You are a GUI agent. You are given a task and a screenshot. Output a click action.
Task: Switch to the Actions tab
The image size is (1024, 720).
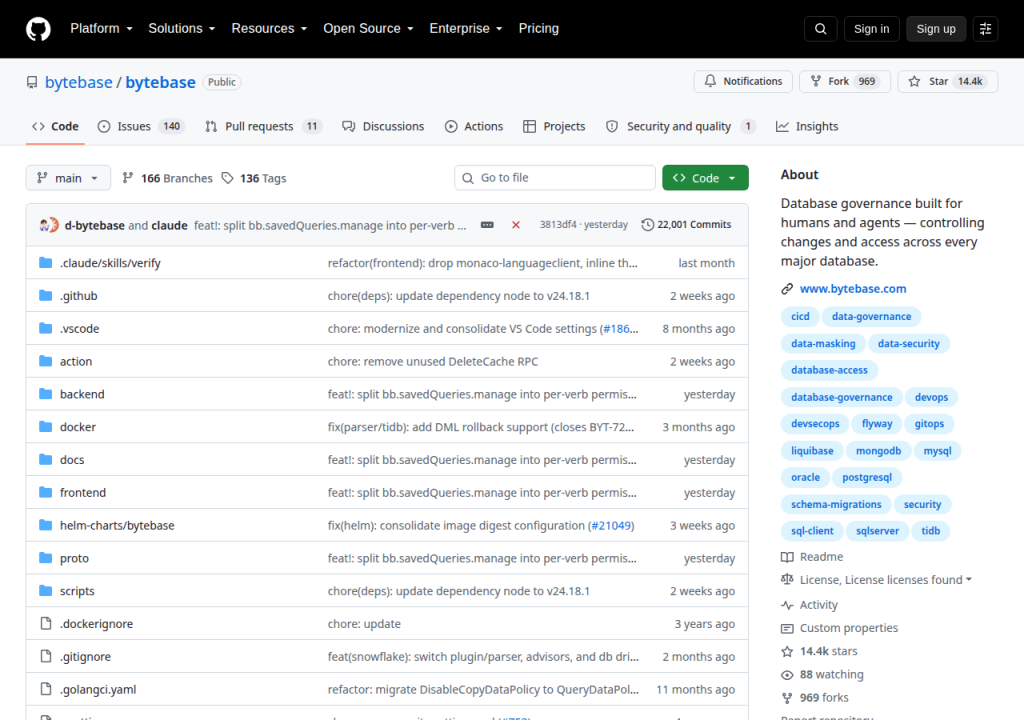point(474,126)
